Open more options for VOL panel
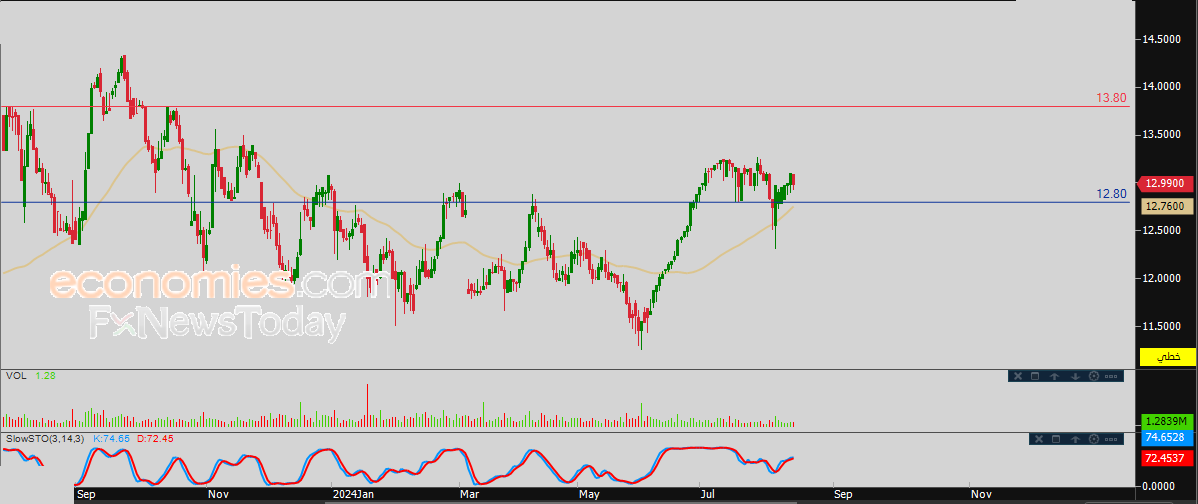This screenshot has height=504, width=1198. (1111, 376)
